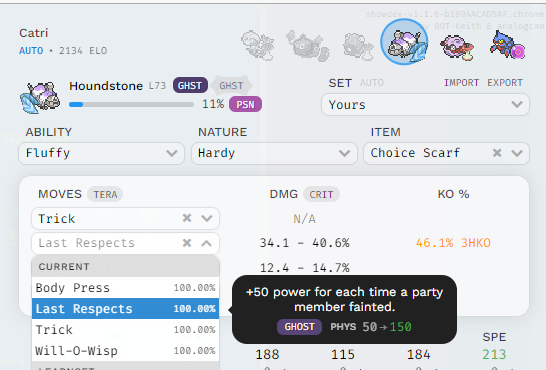This screenshot has height=370, width=546.
Task: Choose Last Respects from the move list
Action: point(125,308)
